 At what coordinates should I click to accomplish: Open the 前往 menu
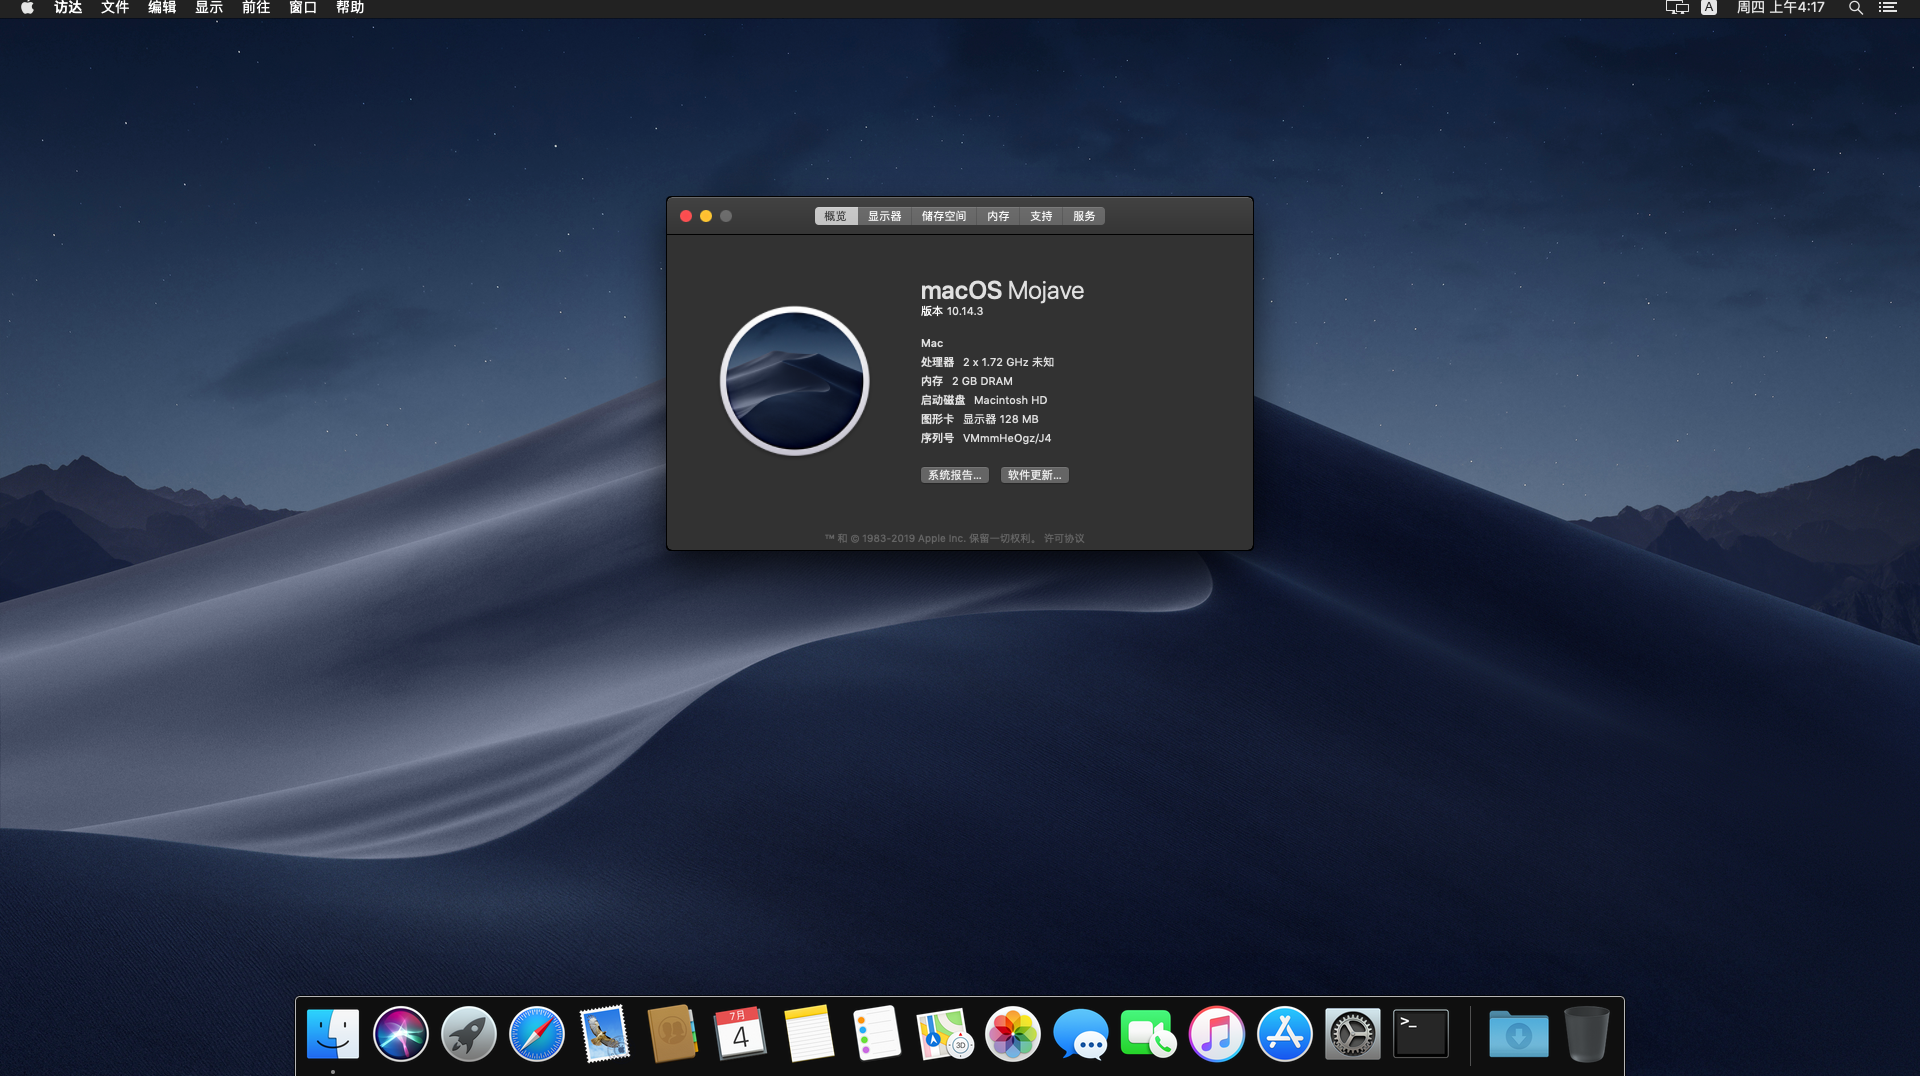(256, 8)
